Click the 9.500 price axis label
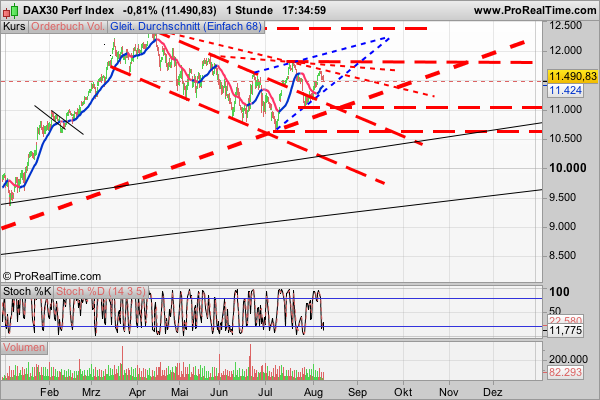Image resolution: width=600 pixels, height=400 pixels. point(562,197)
